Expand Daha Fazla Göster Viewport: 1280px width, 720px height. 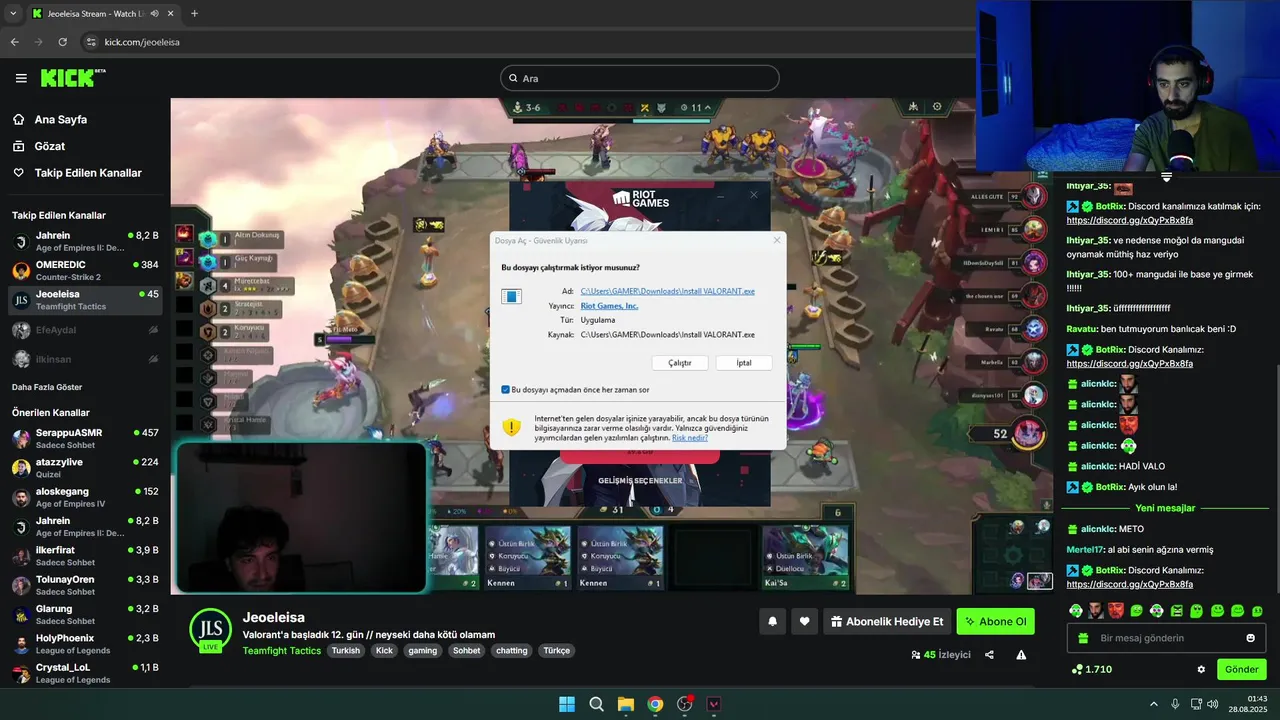[47, 387]
